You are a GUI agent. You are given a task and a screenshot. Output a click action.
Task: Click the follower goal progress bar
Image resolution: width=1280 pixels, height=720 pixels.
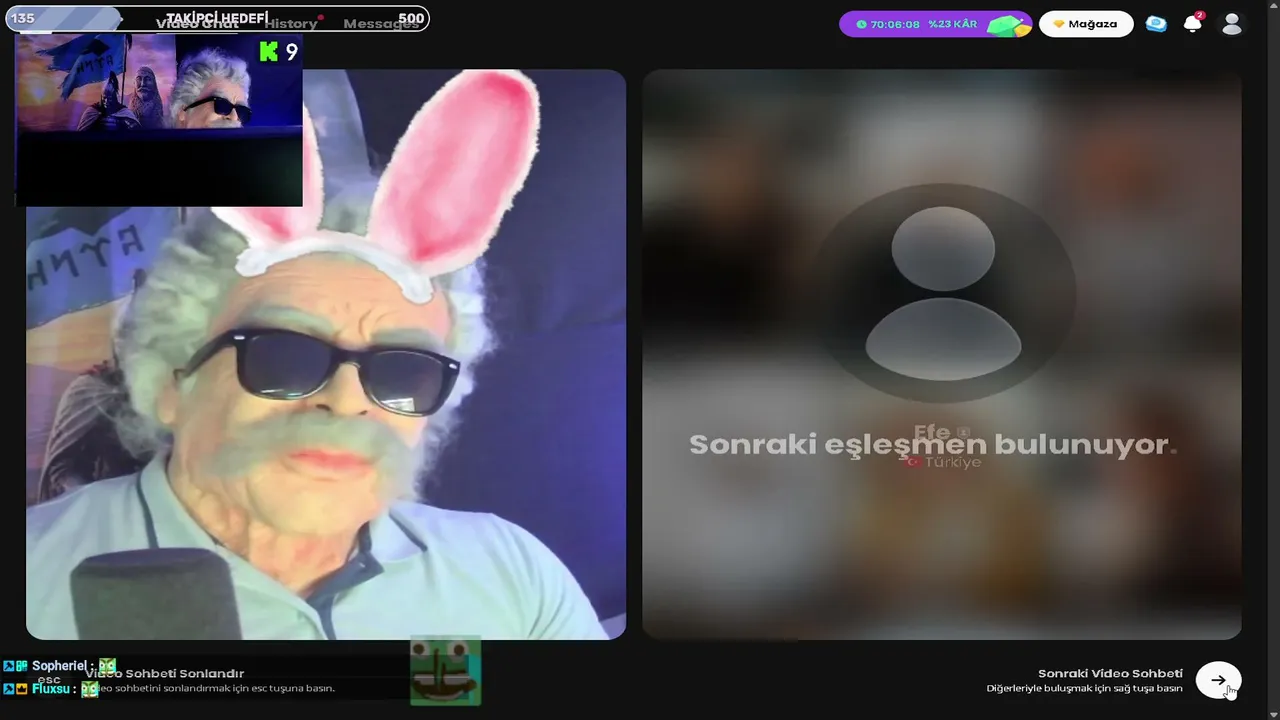click(217, 18)
